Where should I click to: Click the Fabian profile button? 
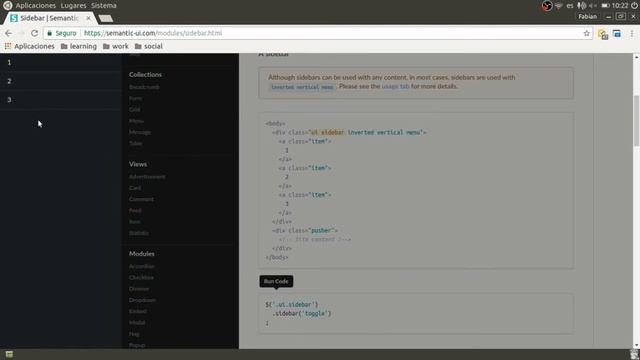pyautogui.click(x=587, y=16)
